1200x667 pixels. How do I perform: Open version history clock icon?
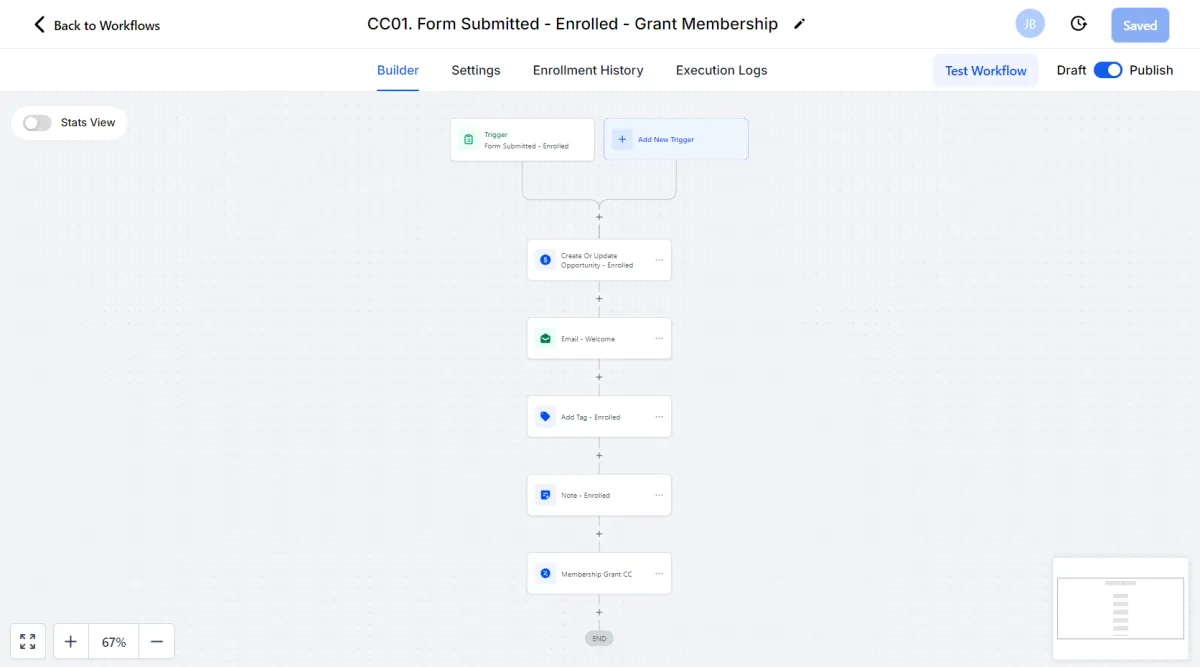coord(1078,24)
